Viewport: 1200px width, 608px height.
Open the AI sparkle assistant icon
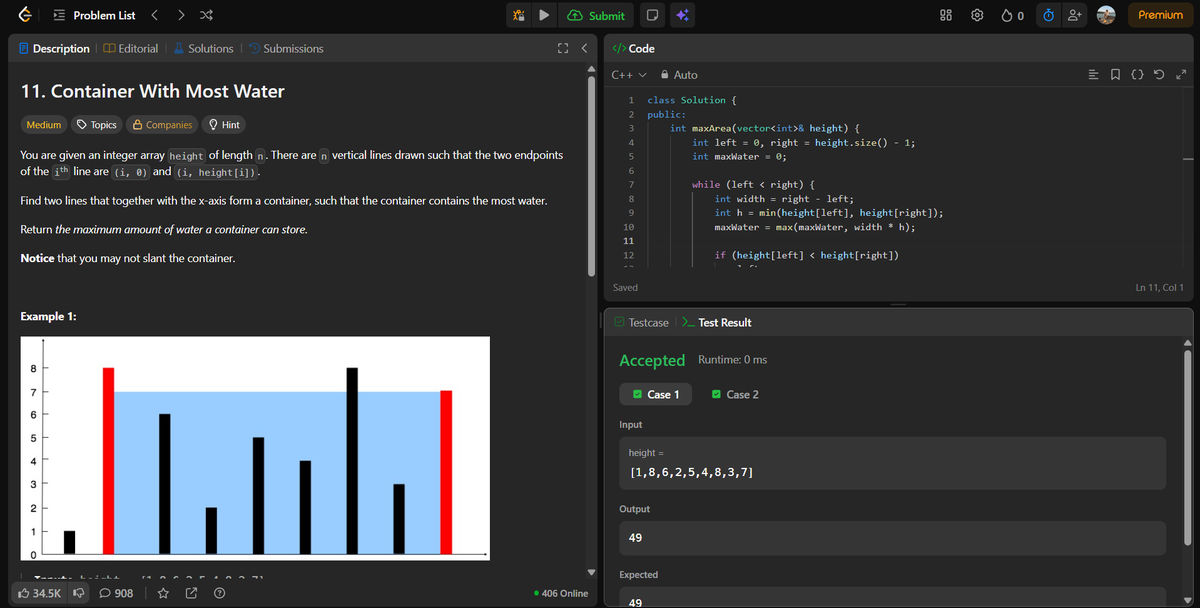pos(682,15)
